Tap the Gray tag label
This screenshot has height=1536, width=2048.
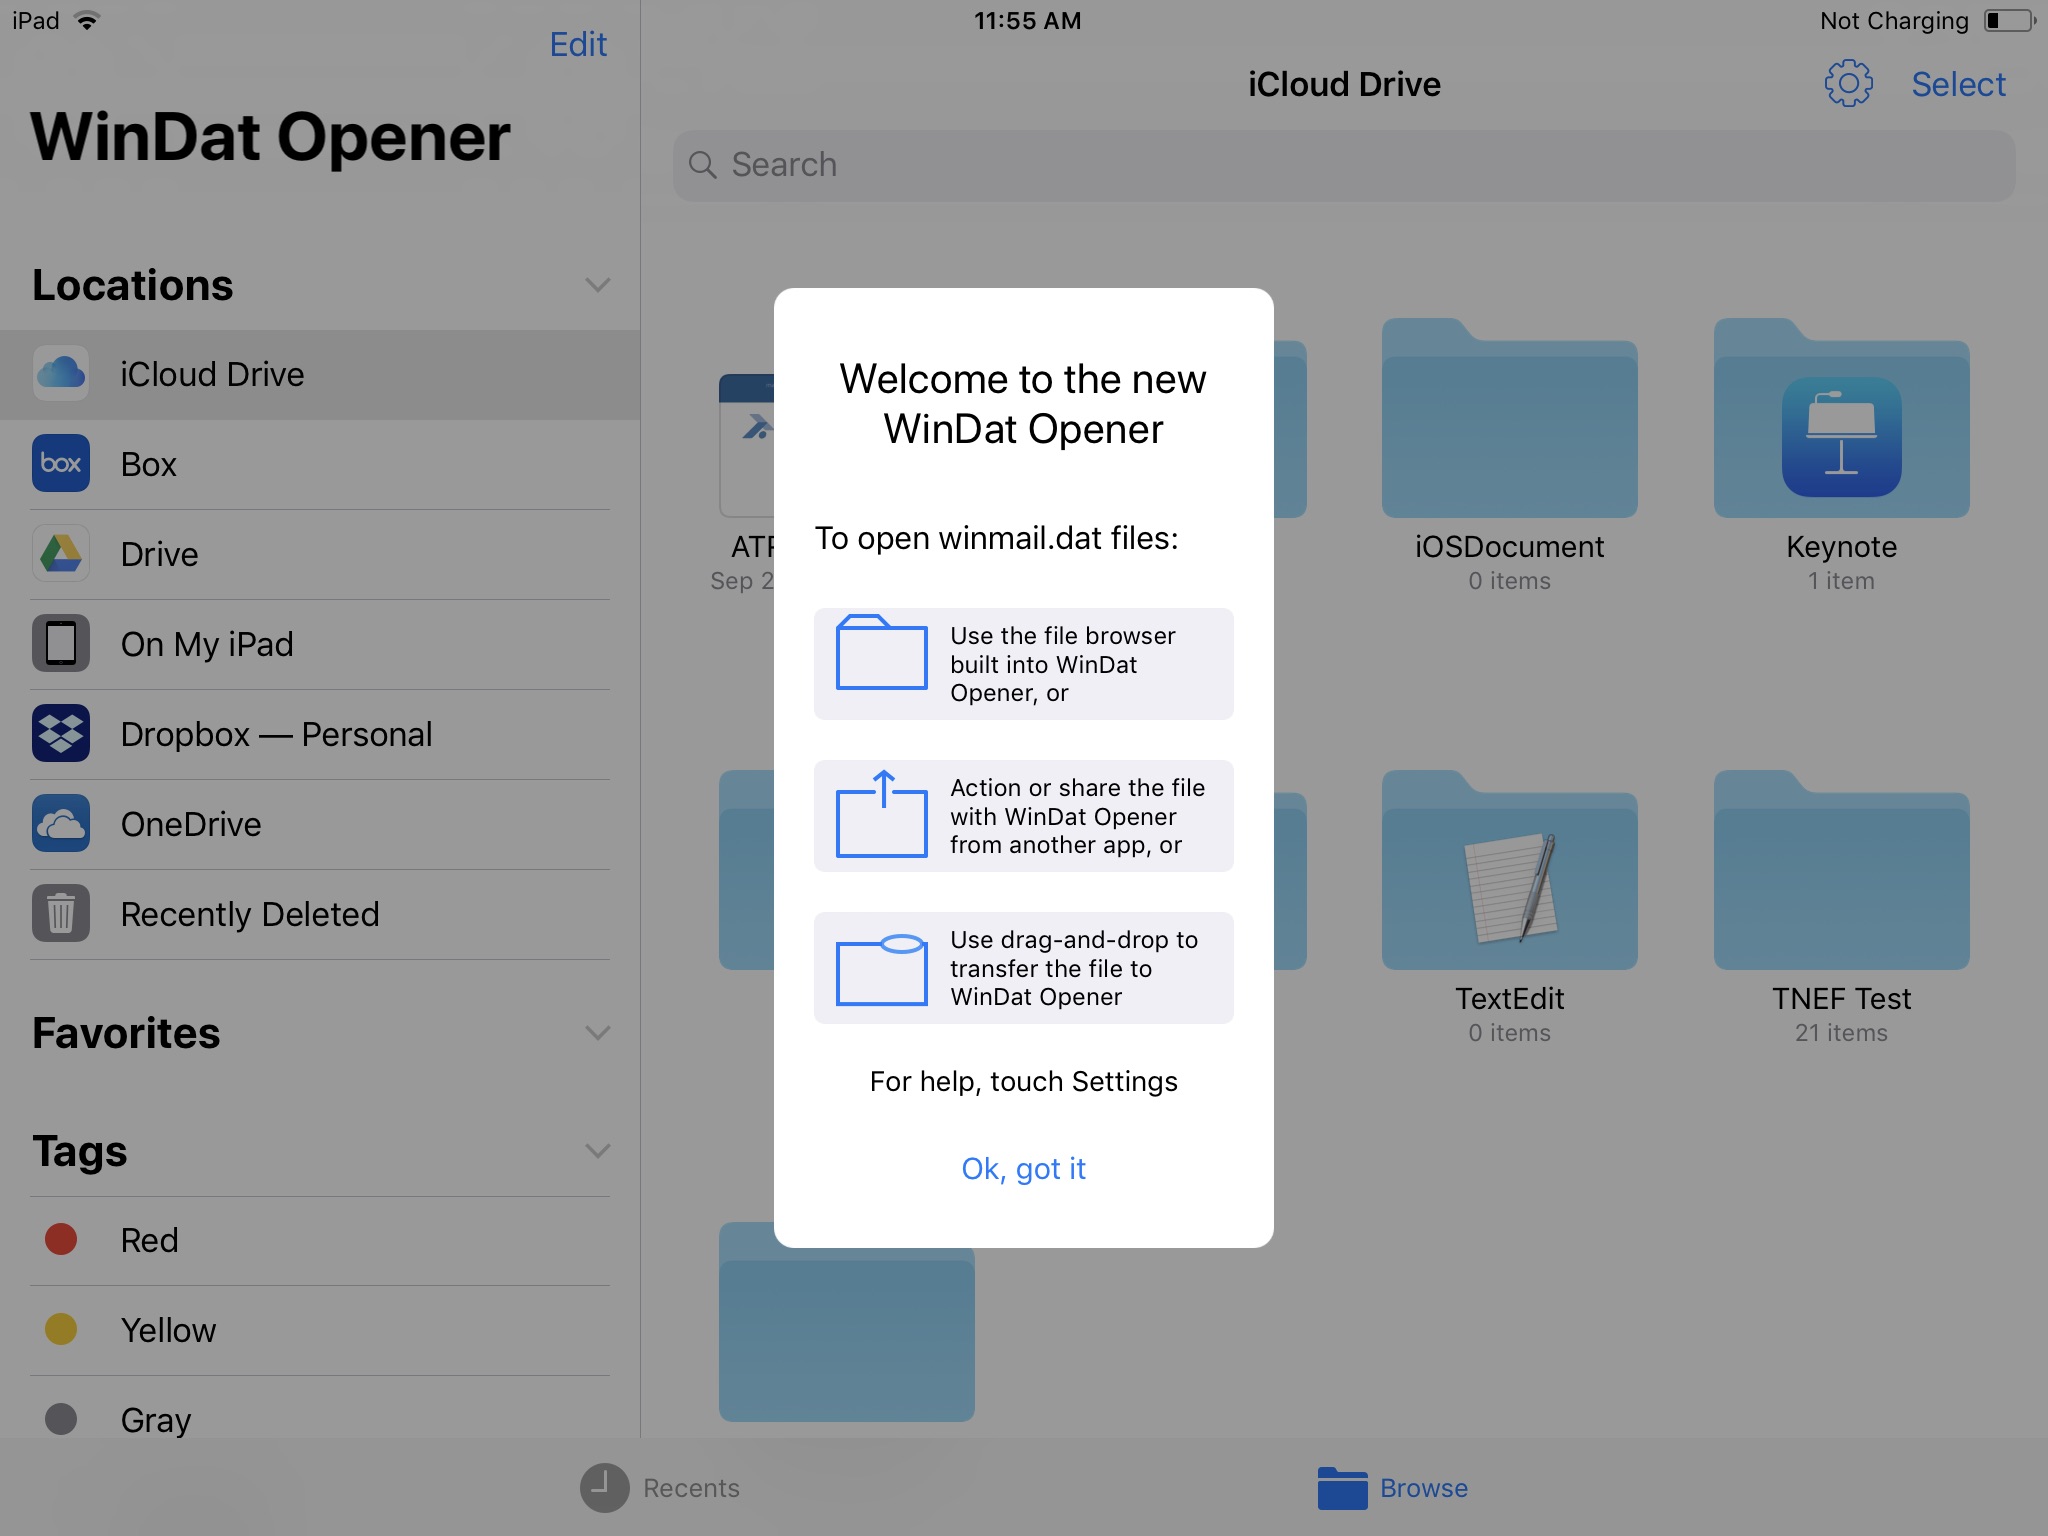(156, 1421)
